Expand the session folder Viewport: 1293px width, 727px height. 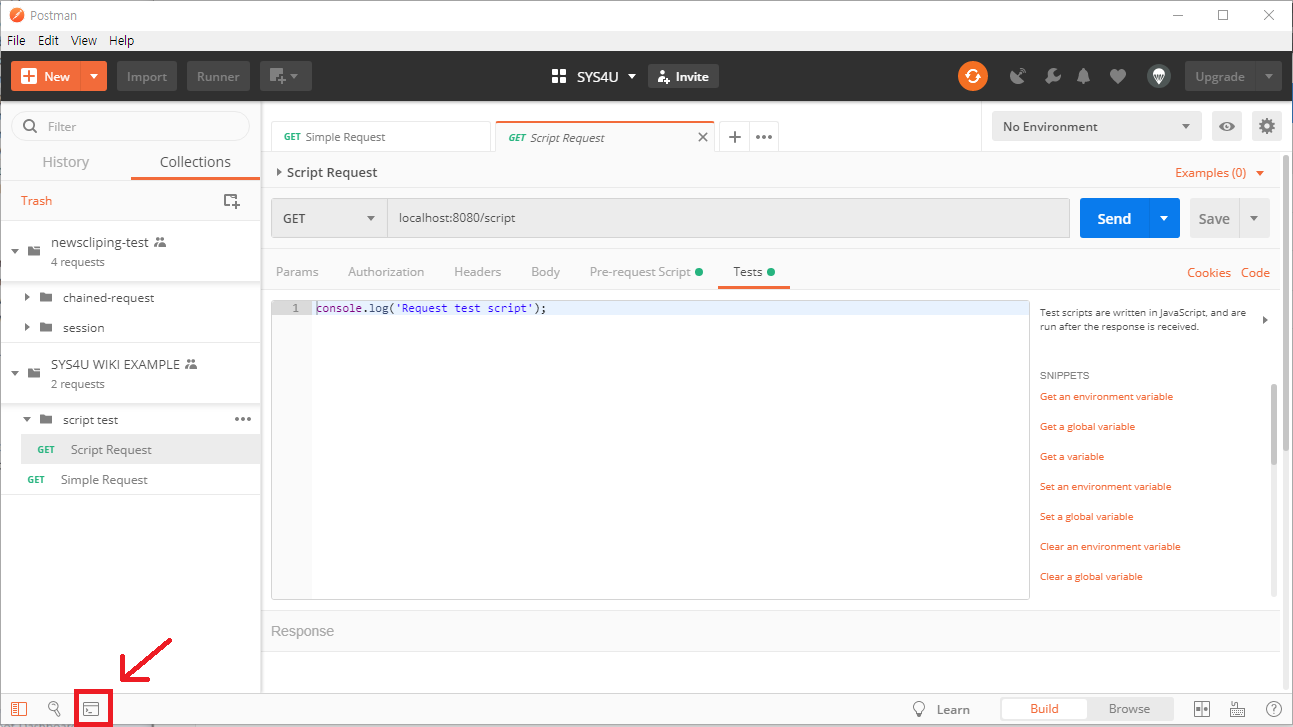tap(27, 328)
